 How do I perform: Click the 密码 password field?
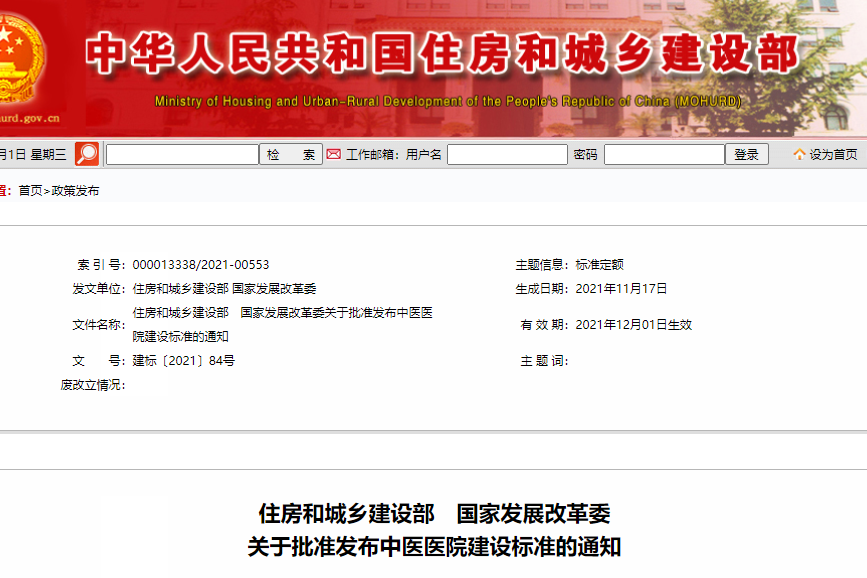(665, 154)
